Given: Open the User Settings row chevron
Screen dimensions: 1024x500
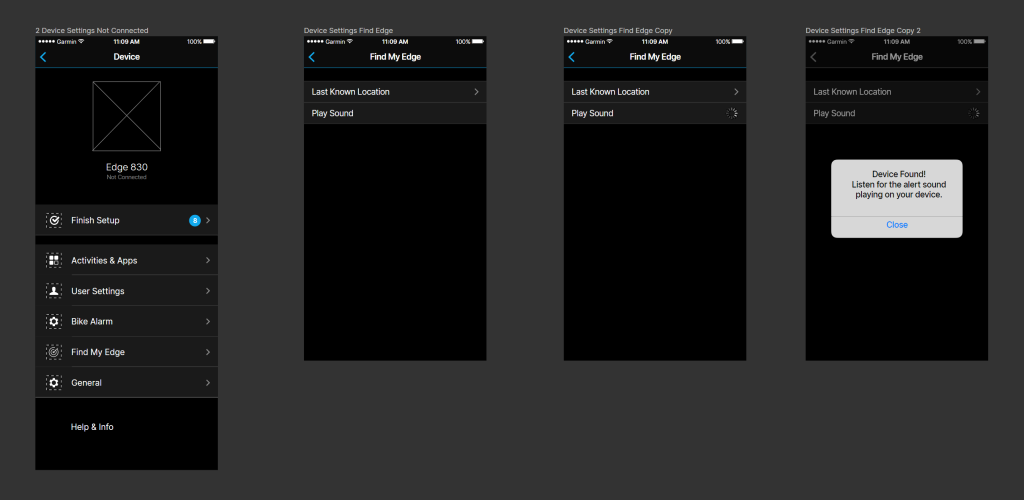Looking at the screenshot, I should tap(208, 291).
